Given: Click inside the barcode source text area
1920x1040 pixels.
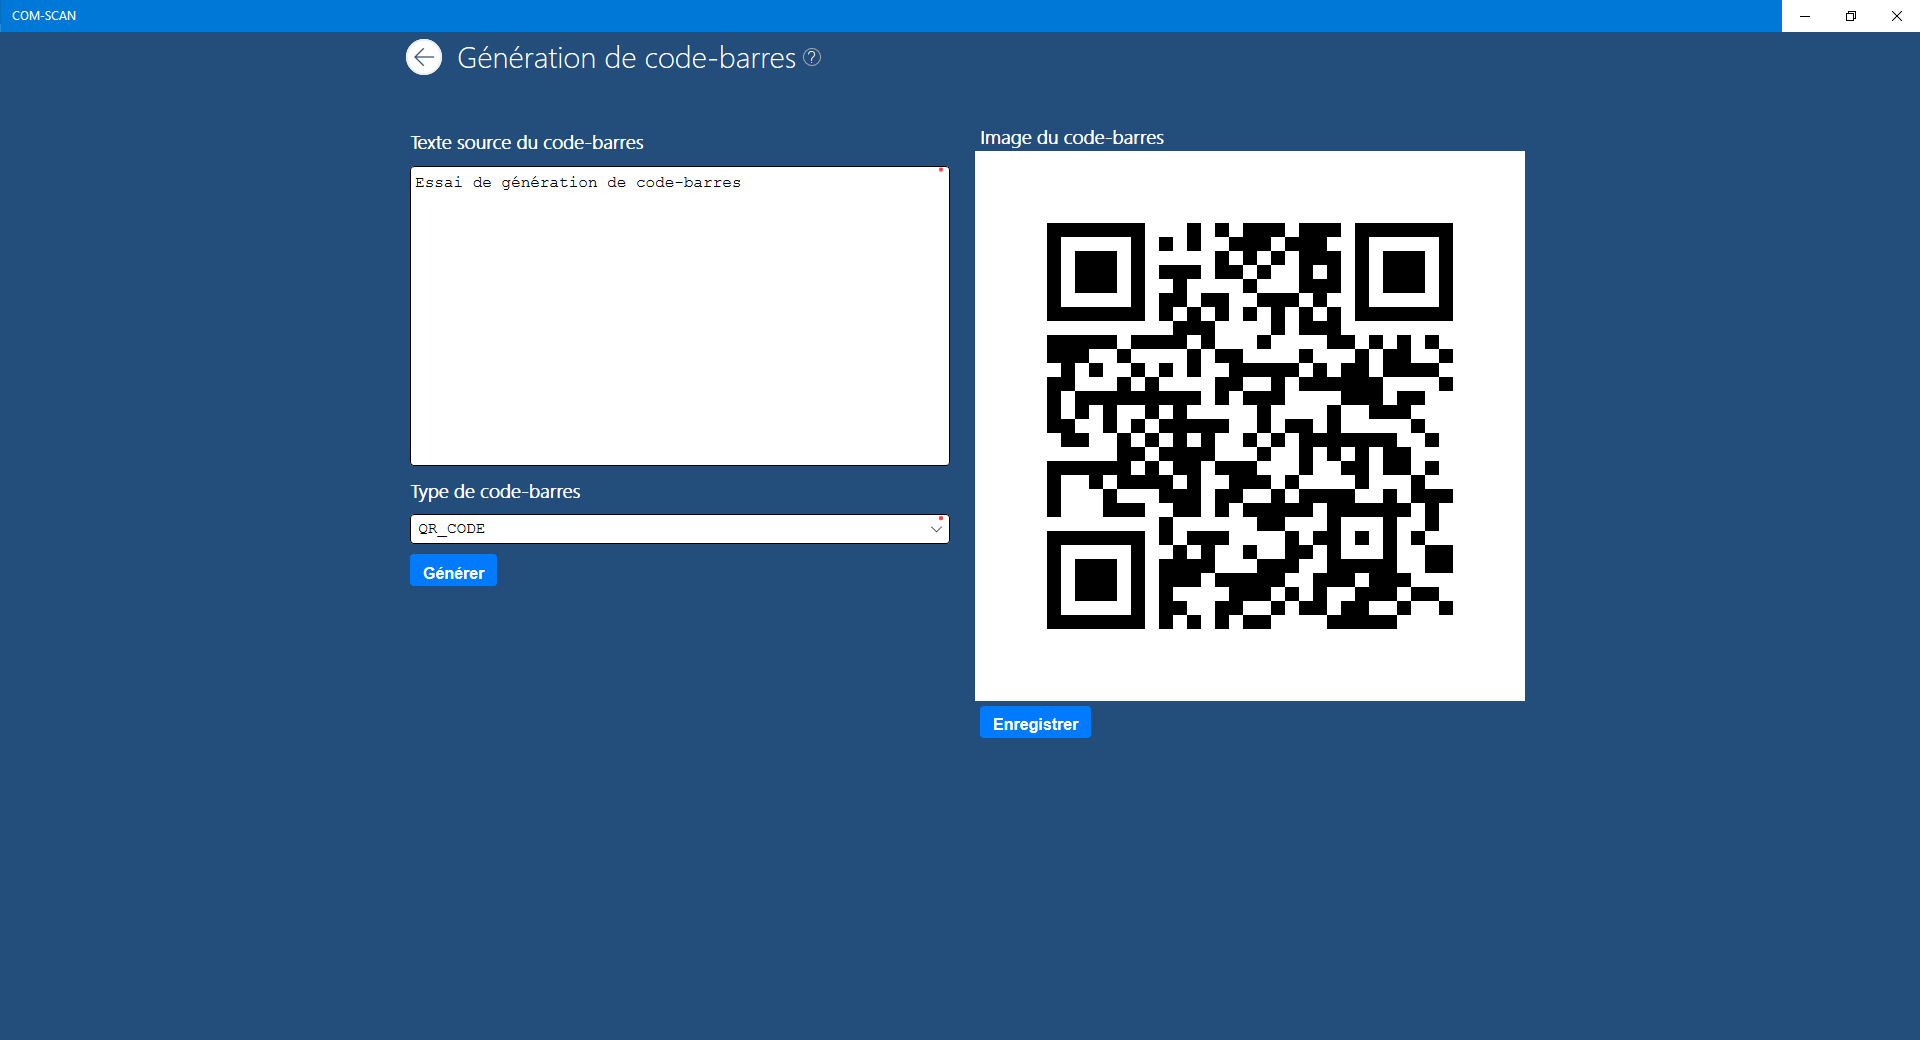Looking at the screenshot, I should pyautogui.click(x=679, y=315).
